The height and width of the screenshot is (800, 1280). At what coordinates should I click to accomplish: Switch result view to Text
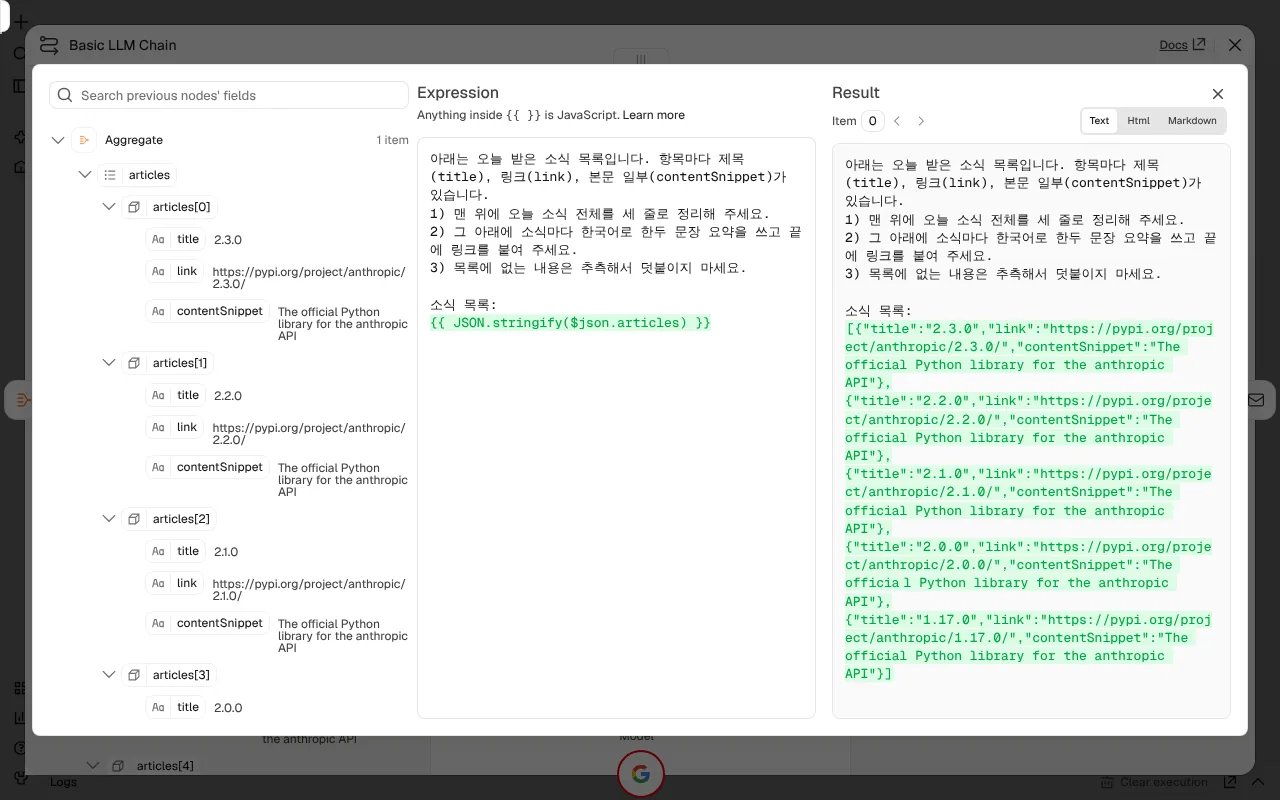(x=1099, y=121)
